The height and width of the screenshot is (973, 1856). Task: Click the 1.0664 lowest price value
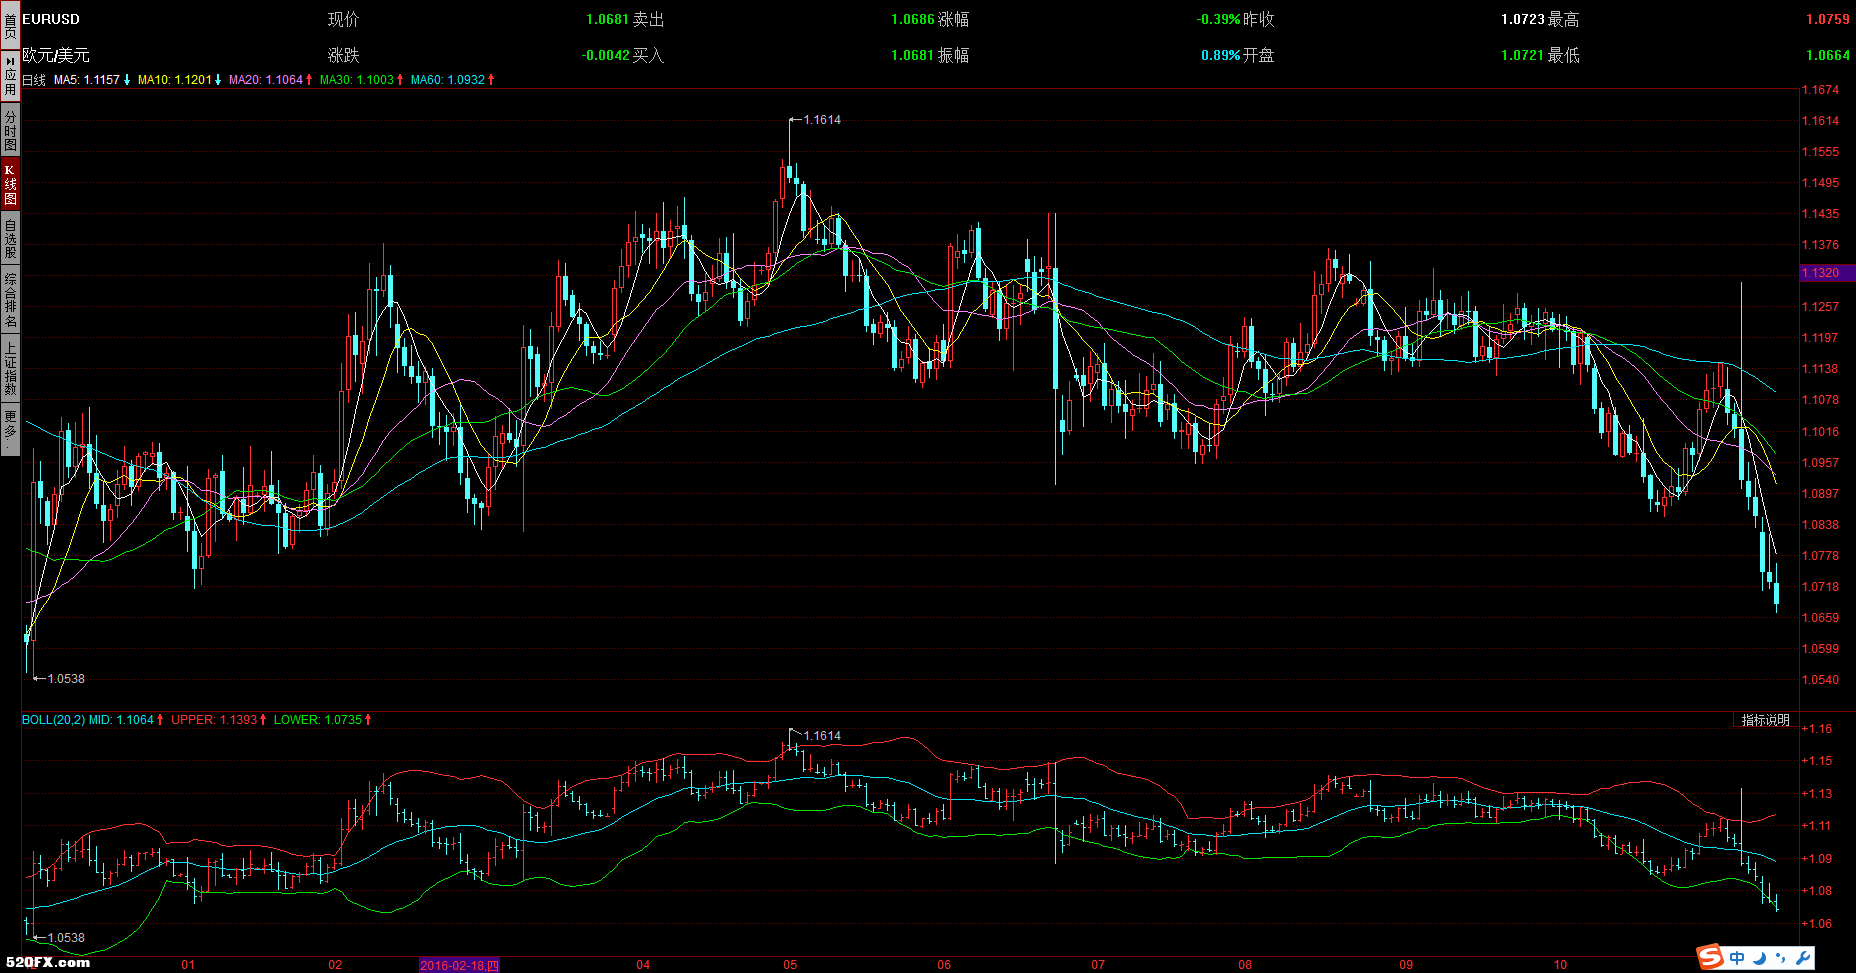click(x=1828, y=55)
